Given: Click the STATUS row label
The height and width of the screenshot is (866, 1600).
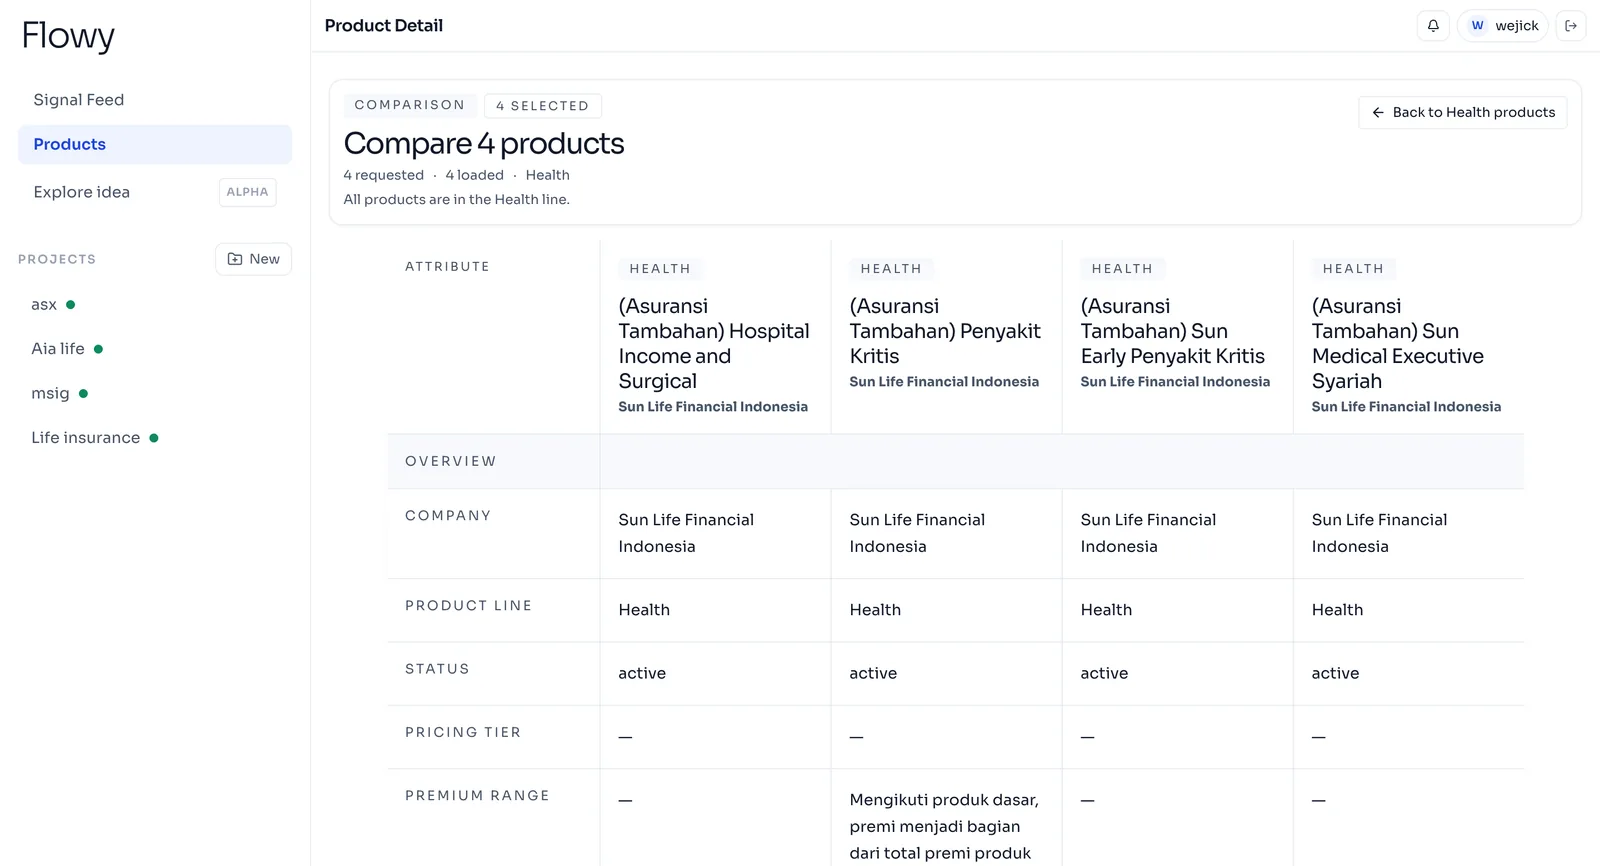Looking at the screenshot, I should click(x=437, y=669).
